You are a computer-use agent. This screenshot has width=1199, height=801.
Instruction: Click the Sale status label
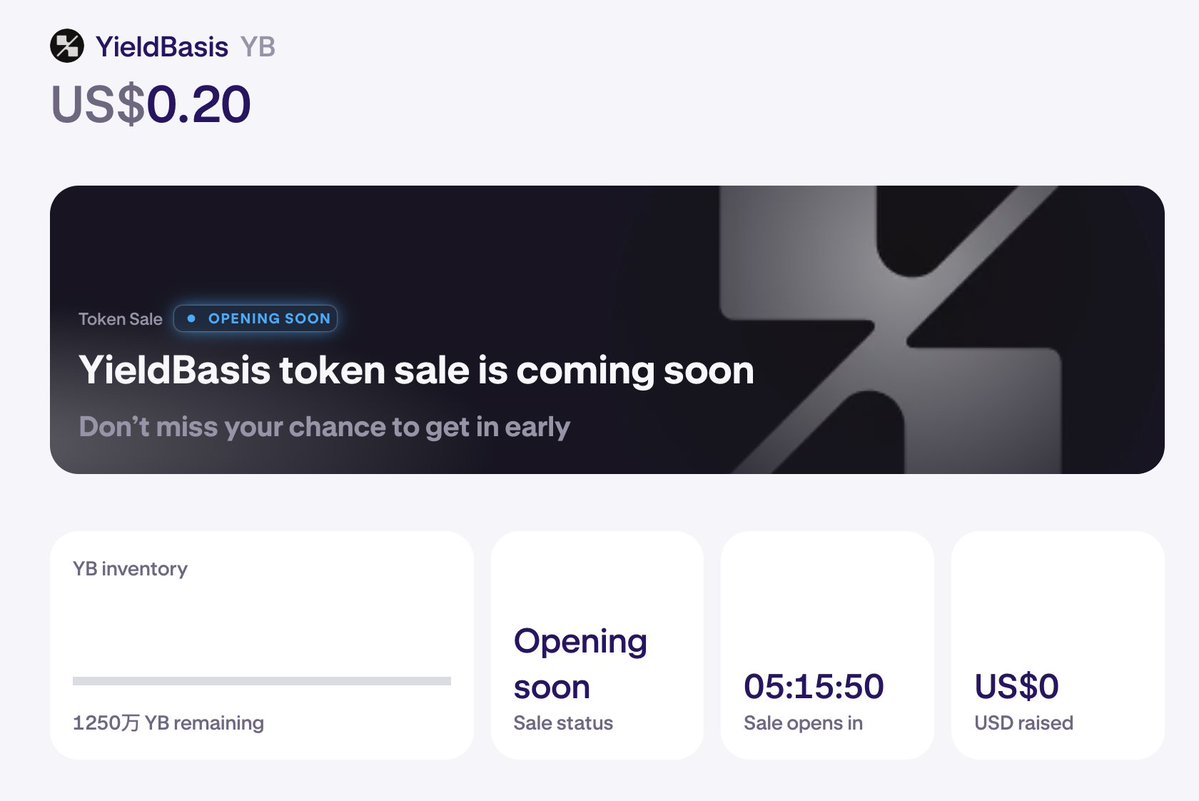point(563,722)
